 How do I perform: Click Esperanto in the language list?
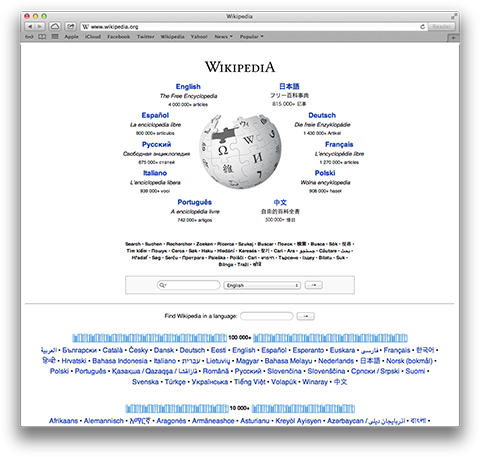[x=308, y=350]
